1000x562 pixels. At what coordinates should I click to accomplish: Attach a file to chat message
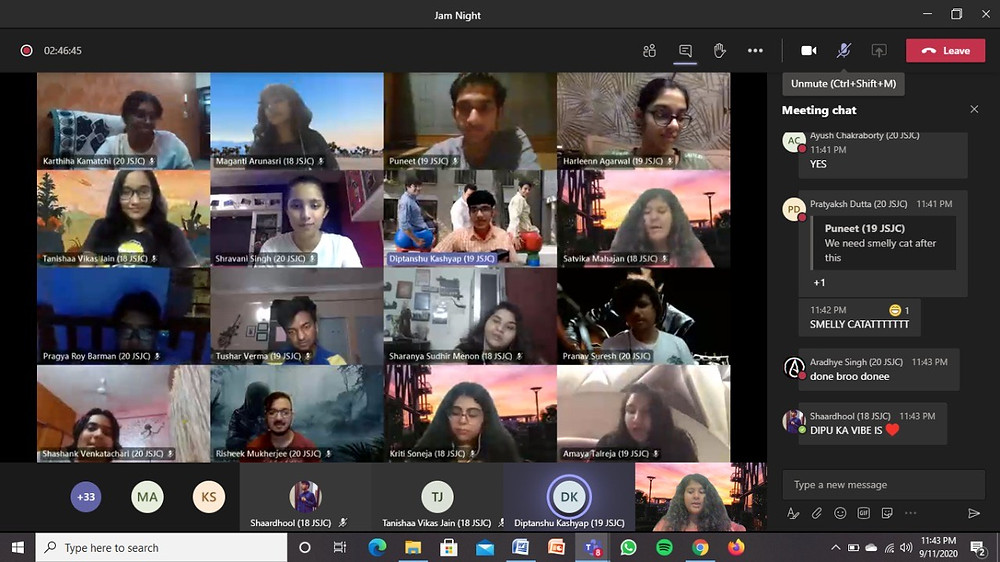tap(816, 513)
